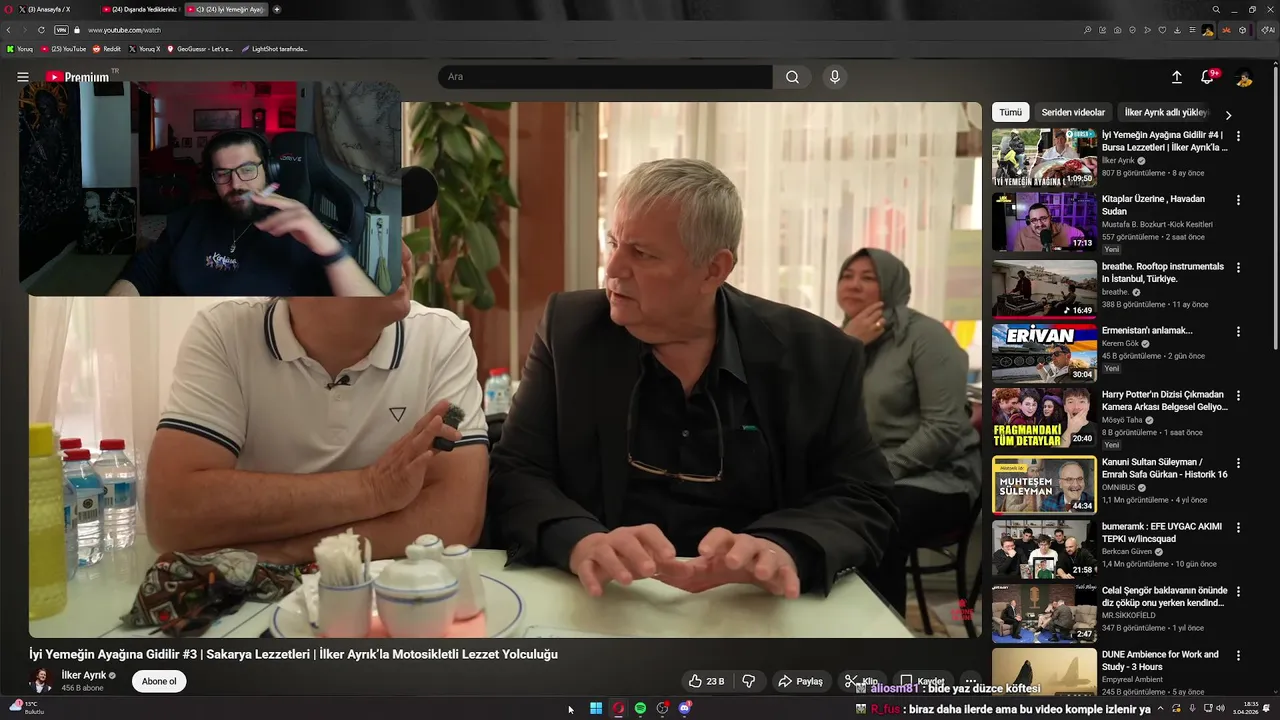Open Spotify from the taskbar
1280x720 pixels.
click(x=640, y=708)
